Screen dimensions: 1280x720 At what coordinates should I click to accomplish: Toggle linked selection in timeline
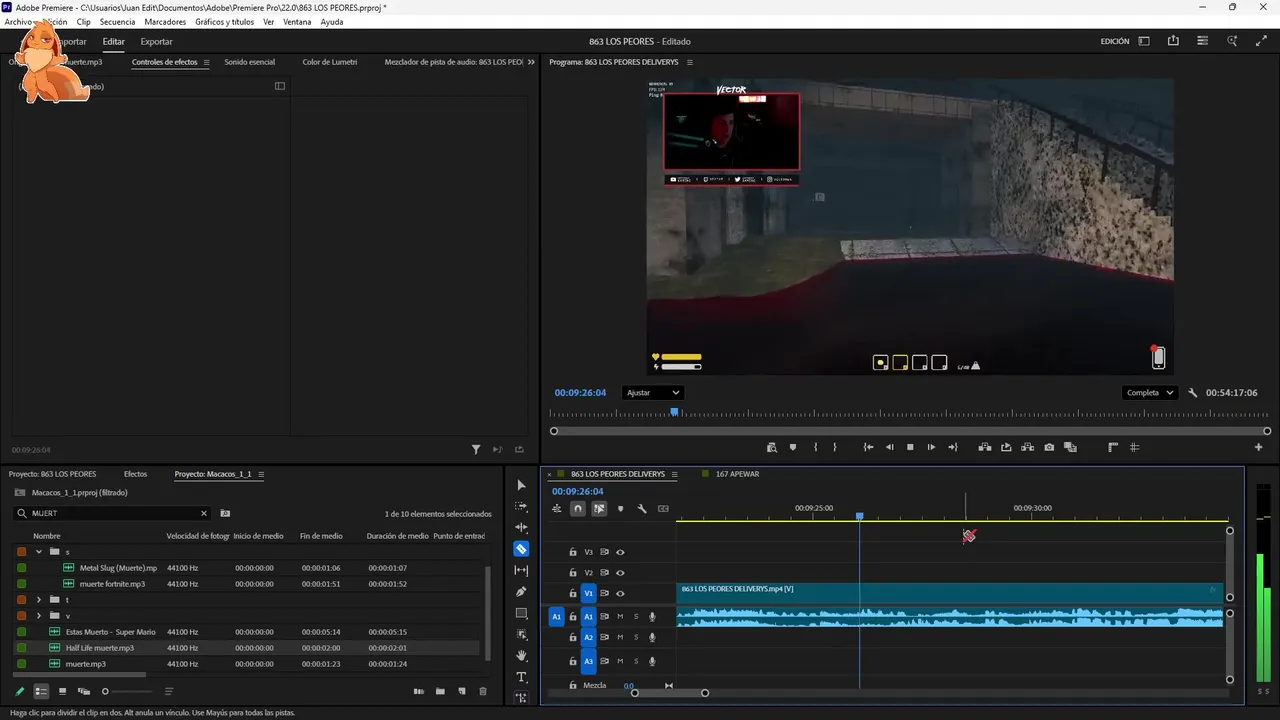599,509
